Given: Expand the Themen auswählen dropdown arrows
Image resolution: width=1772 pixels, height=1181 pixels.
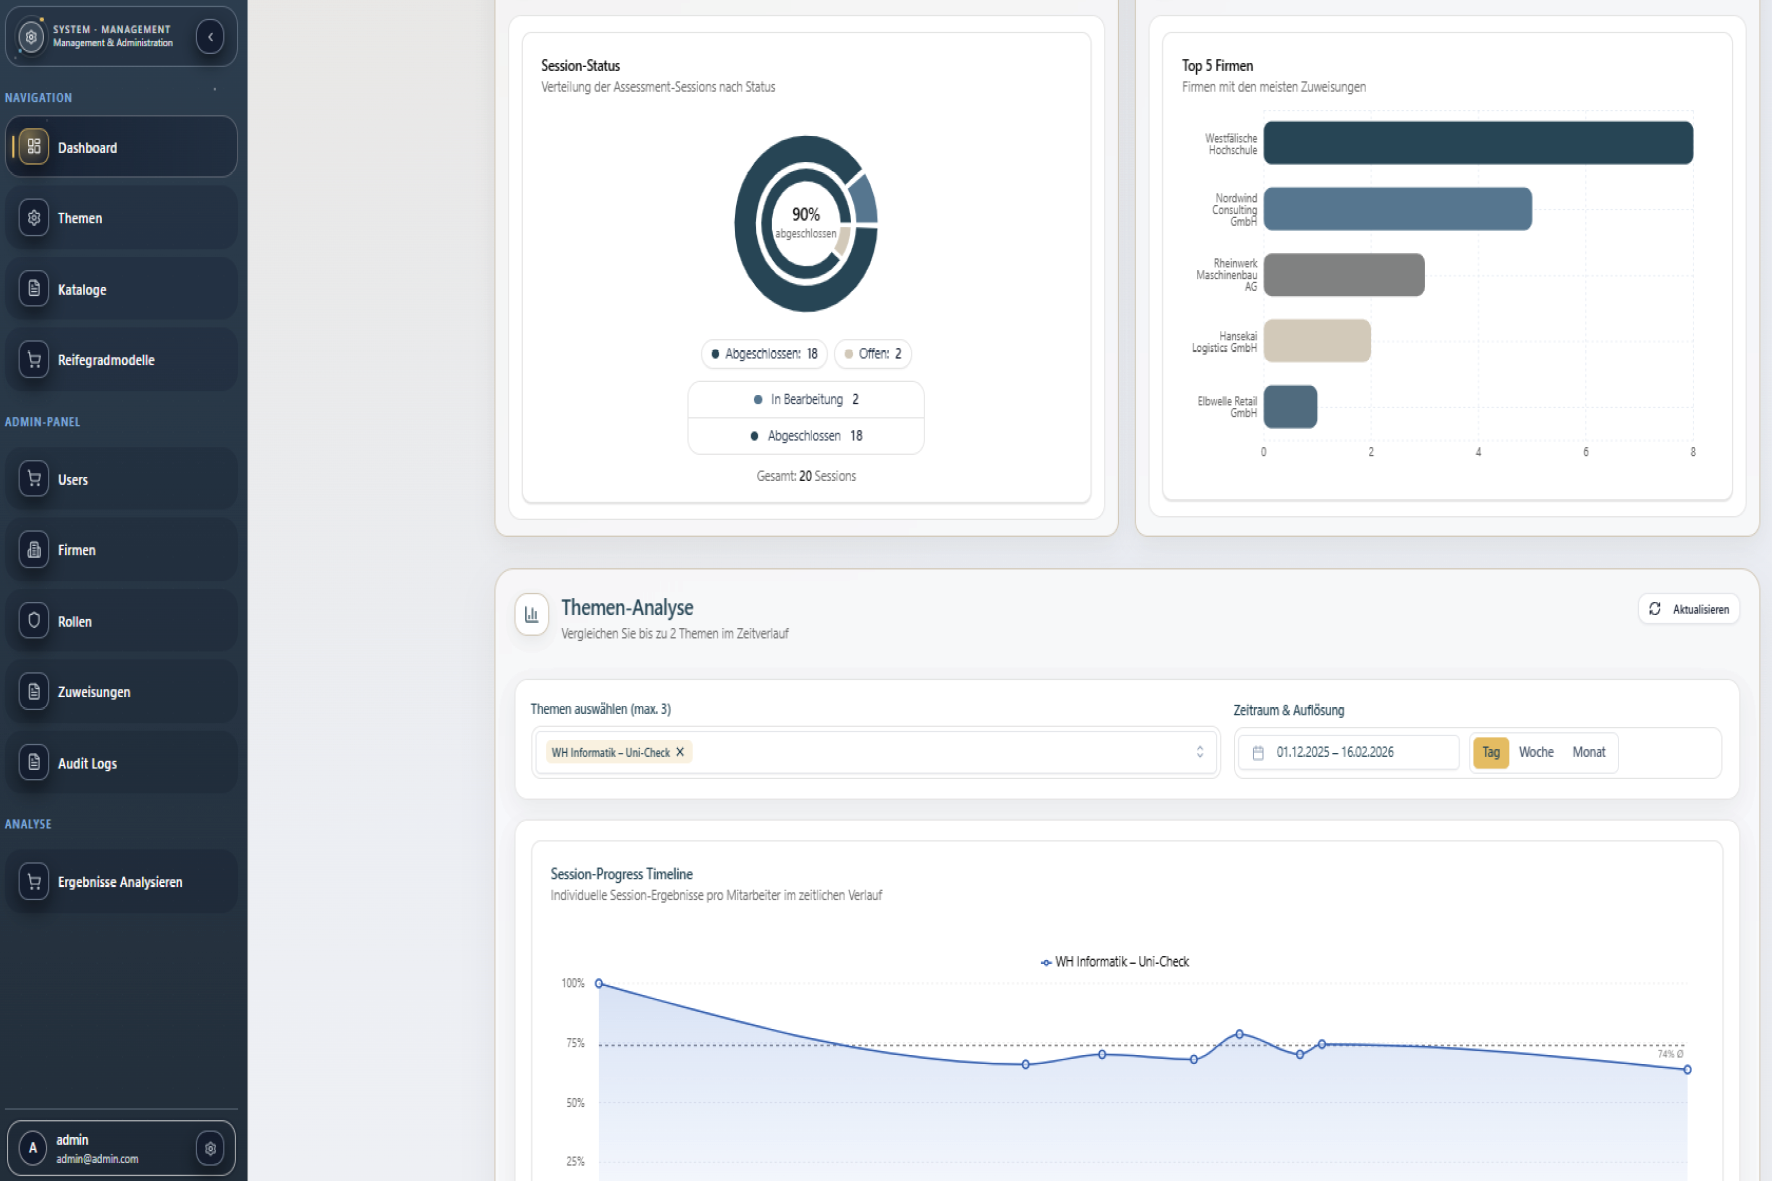Looking at the screenshot, I should point(1199,752).
